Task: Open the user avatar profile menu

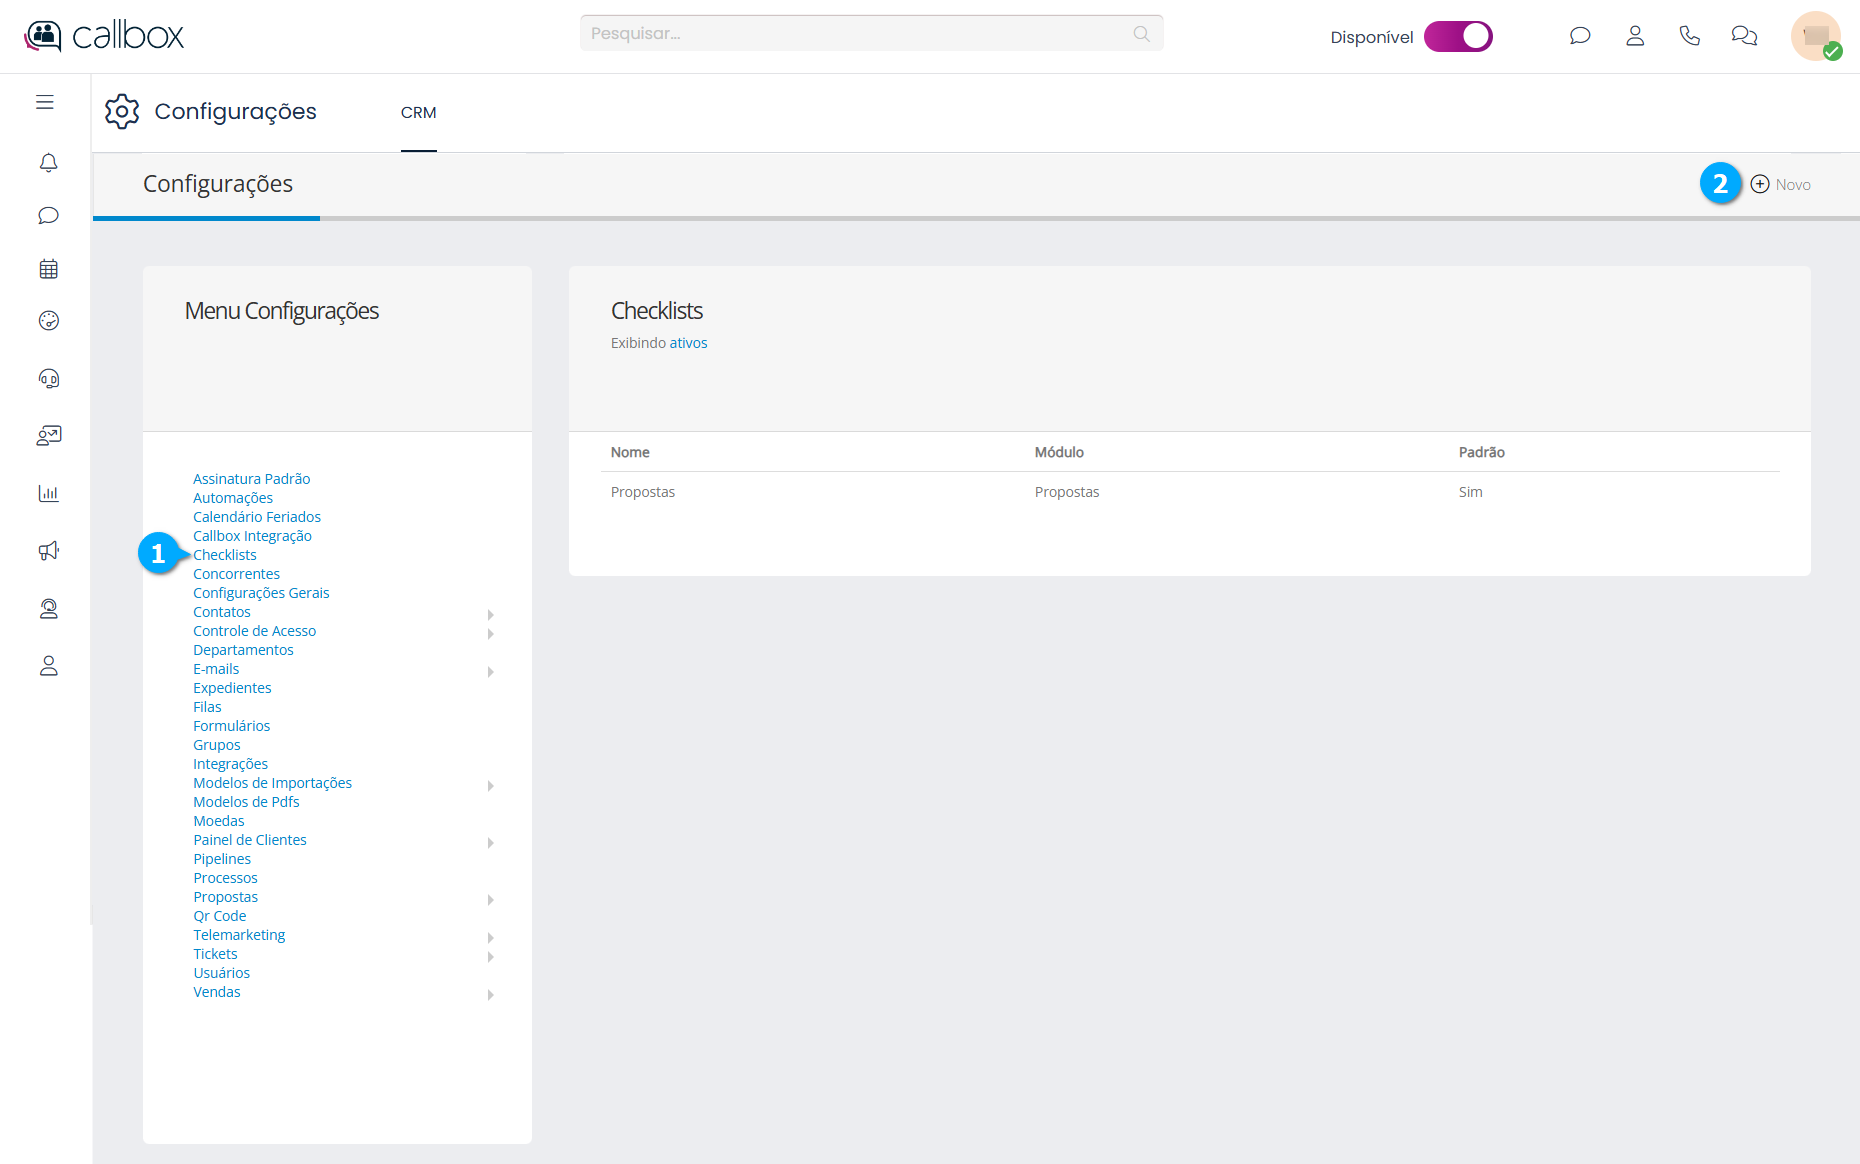Action: coord(1815,36)
